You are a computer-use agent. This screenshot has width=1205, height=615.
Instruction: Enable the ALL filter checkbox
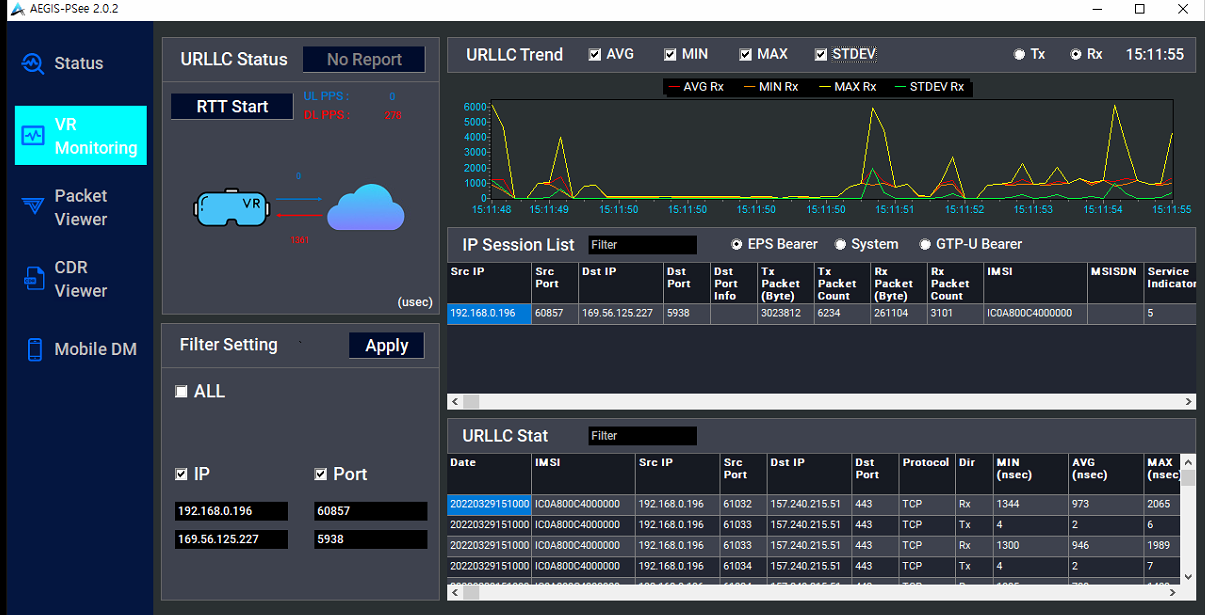click(181, 391)
